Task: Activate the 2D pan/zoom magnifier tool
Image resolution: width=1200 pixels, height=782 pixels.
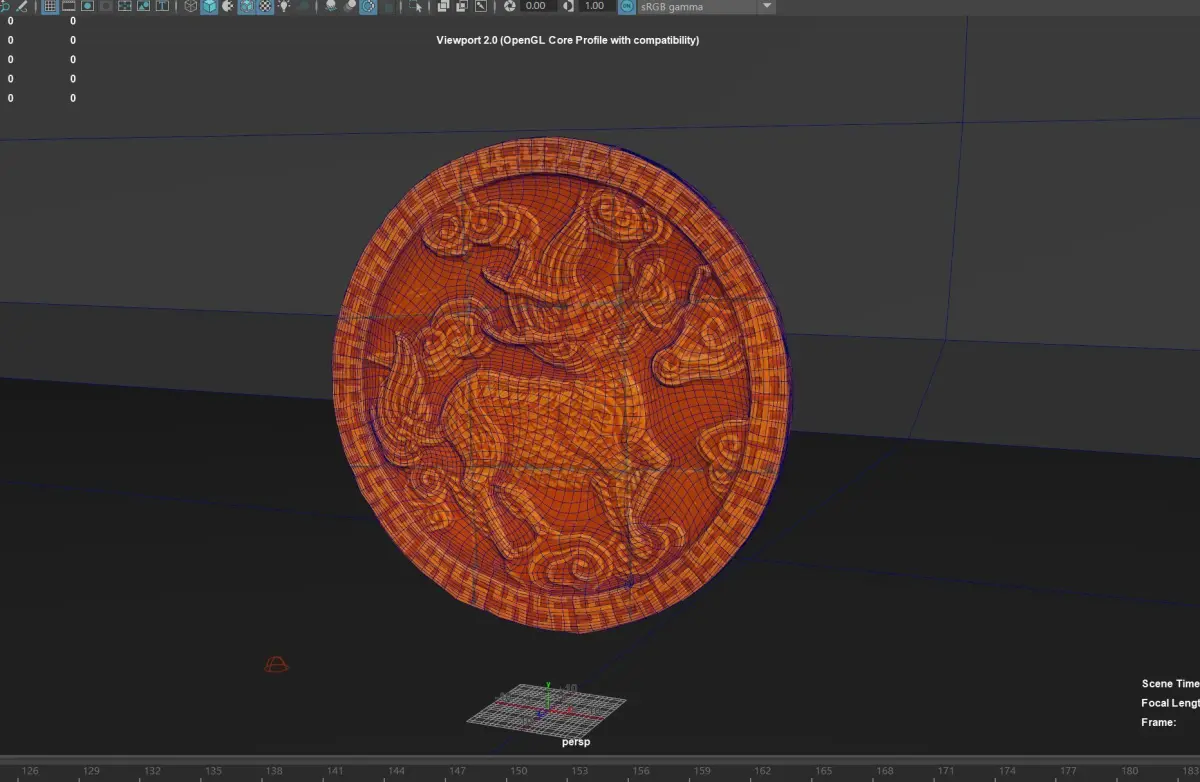Action: click(3, 6)
